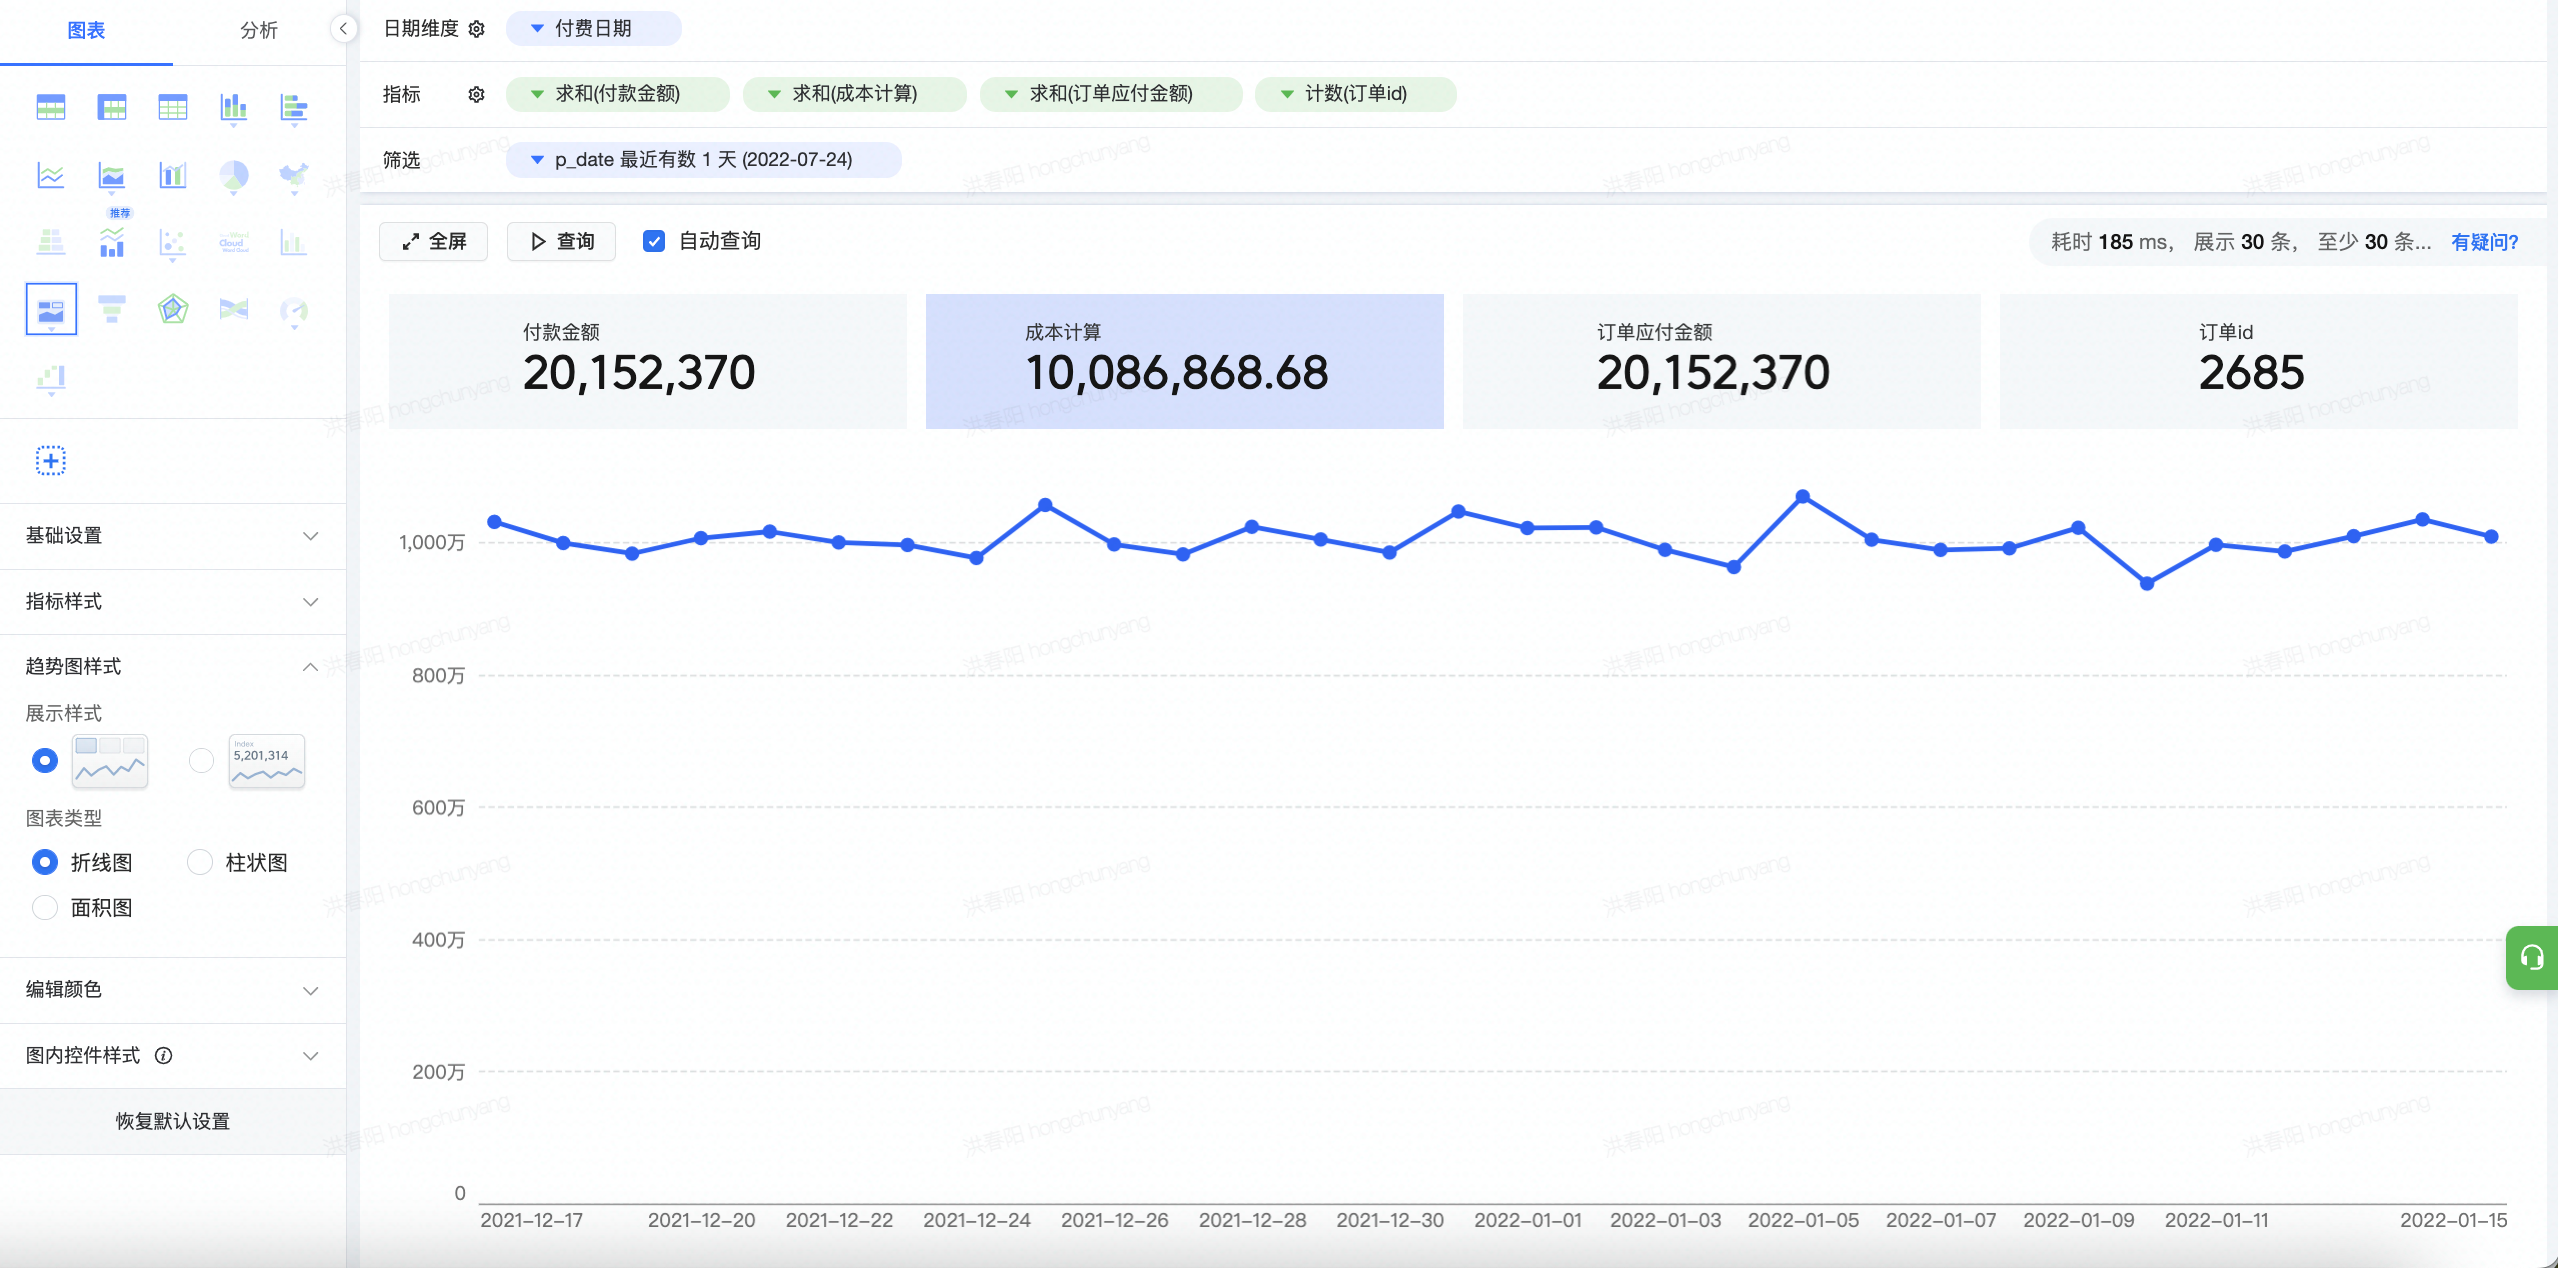Select cards-with-trend display style radio
This screenshot has height=1268, width=2558.
point(45,761)
